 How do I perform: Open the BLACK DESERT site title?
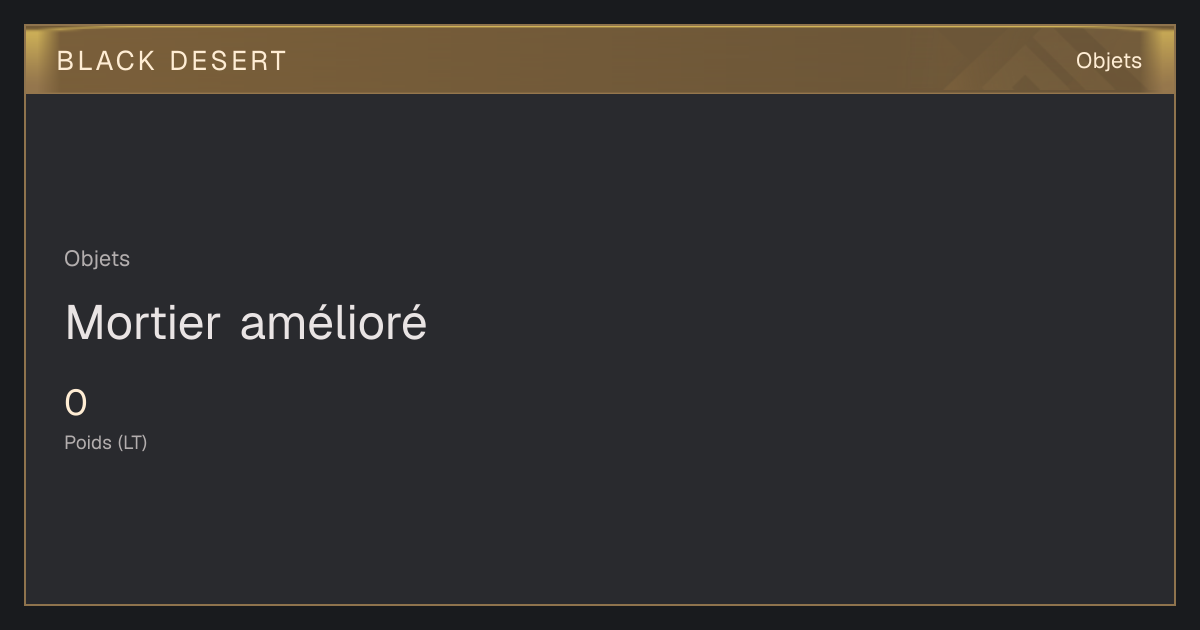(x=172, y=61)
